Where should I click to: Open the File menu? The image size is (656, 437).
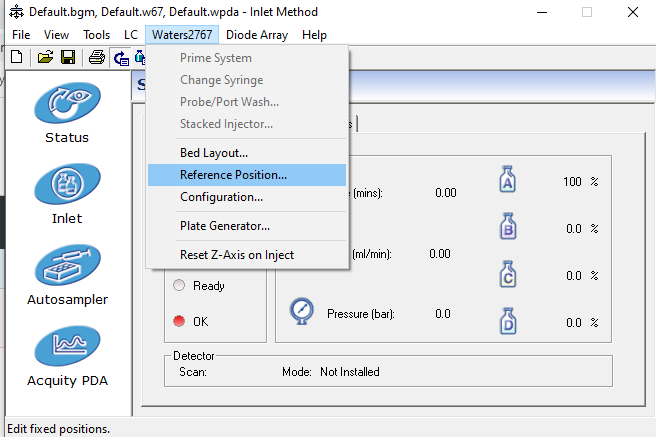(x=21, y=35)
